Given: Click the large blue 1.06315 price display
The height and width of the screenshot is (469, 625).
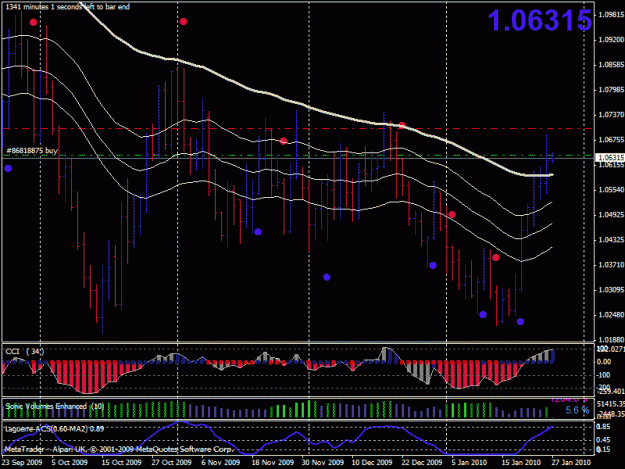Looking at the screenshot, I should click(540, 21).
